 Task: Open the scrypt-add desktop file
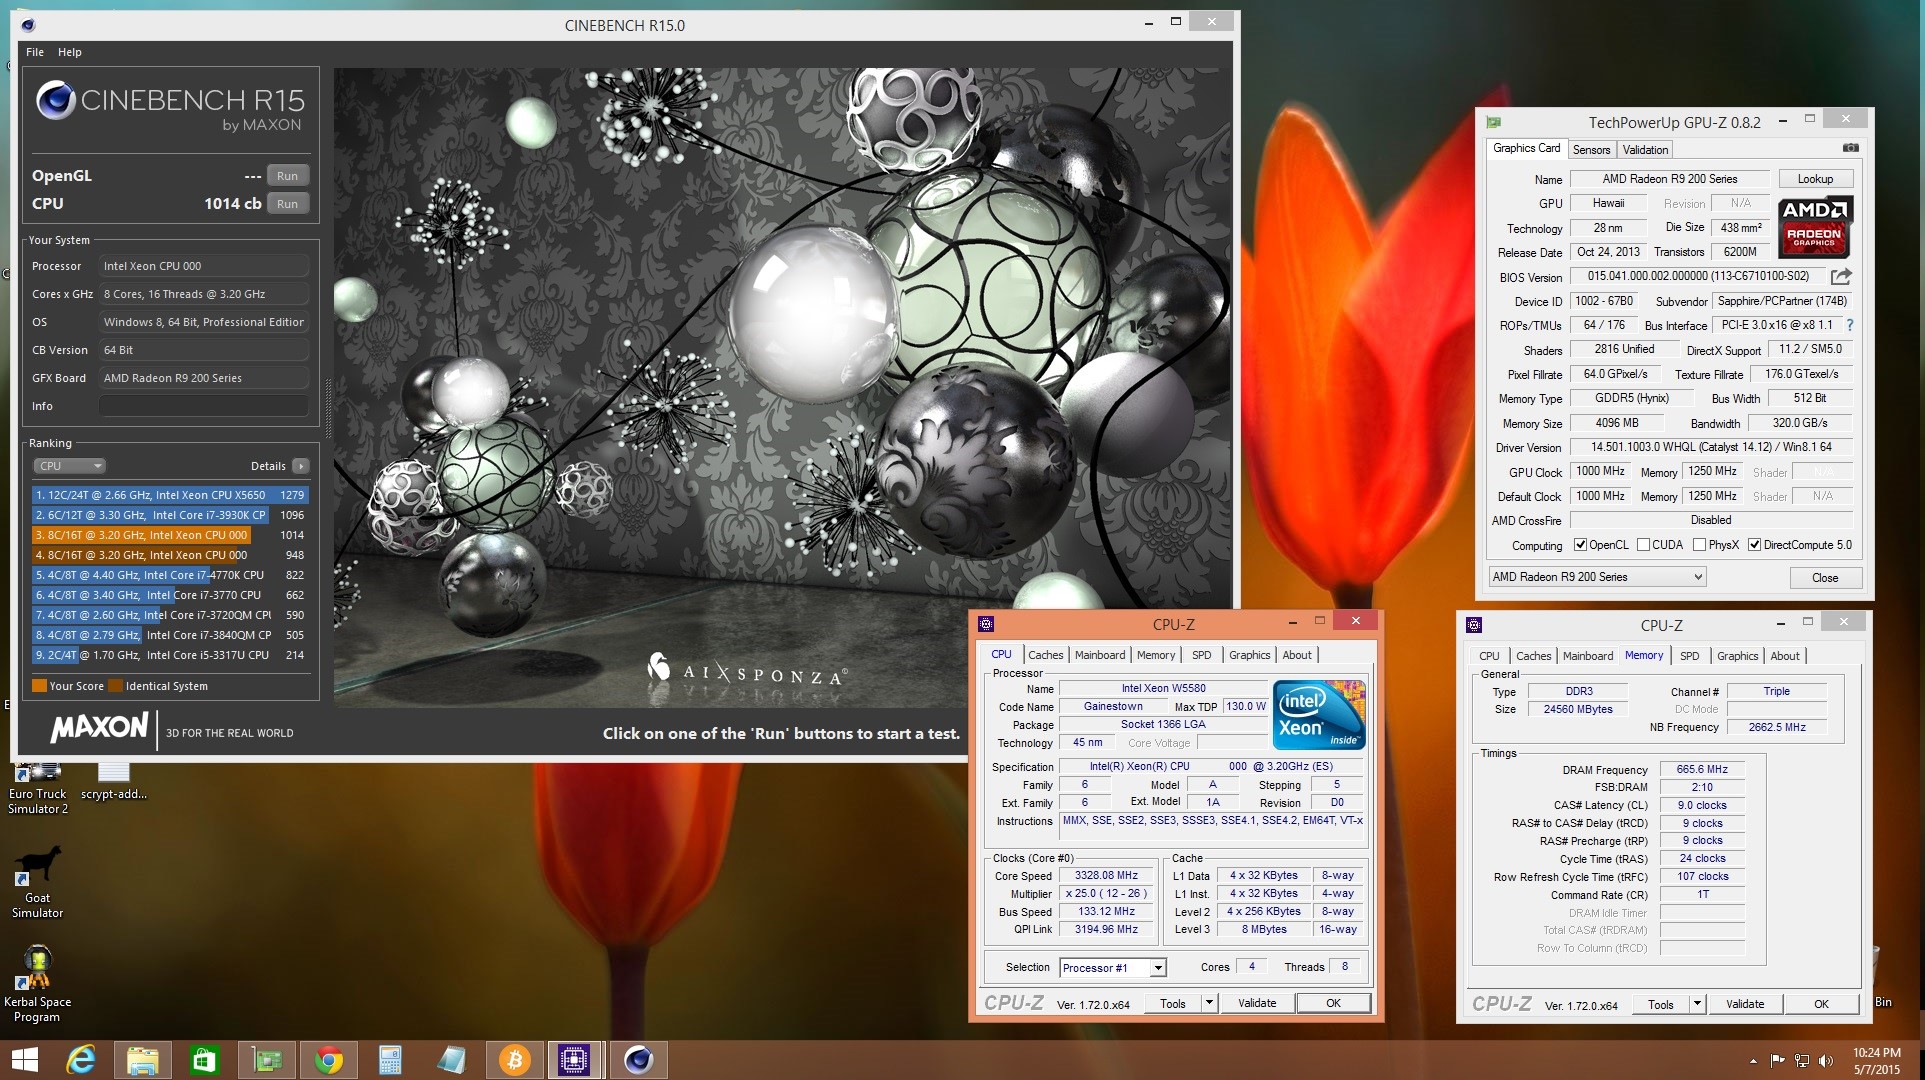coord(114,782)
